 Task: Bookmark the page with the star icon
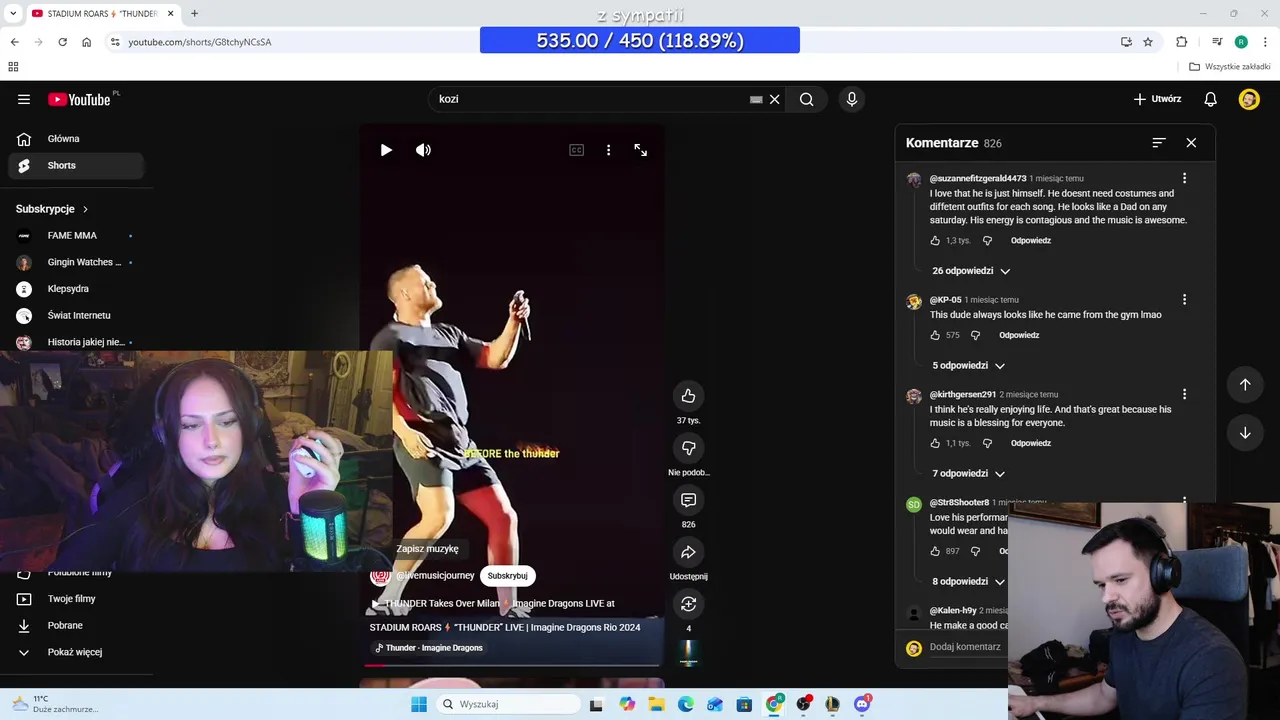[1148, 42]
